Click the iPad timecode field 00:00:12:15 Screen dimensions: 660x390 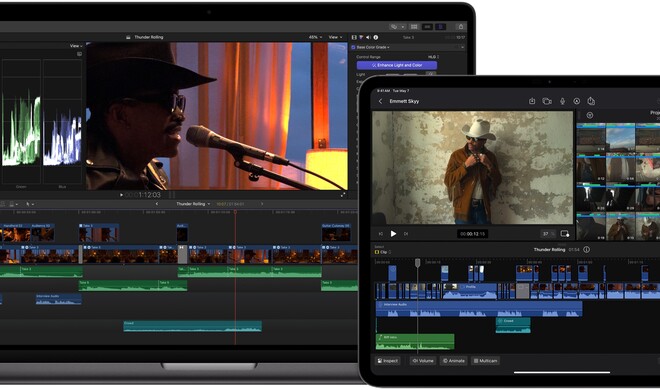click(472, 234)
